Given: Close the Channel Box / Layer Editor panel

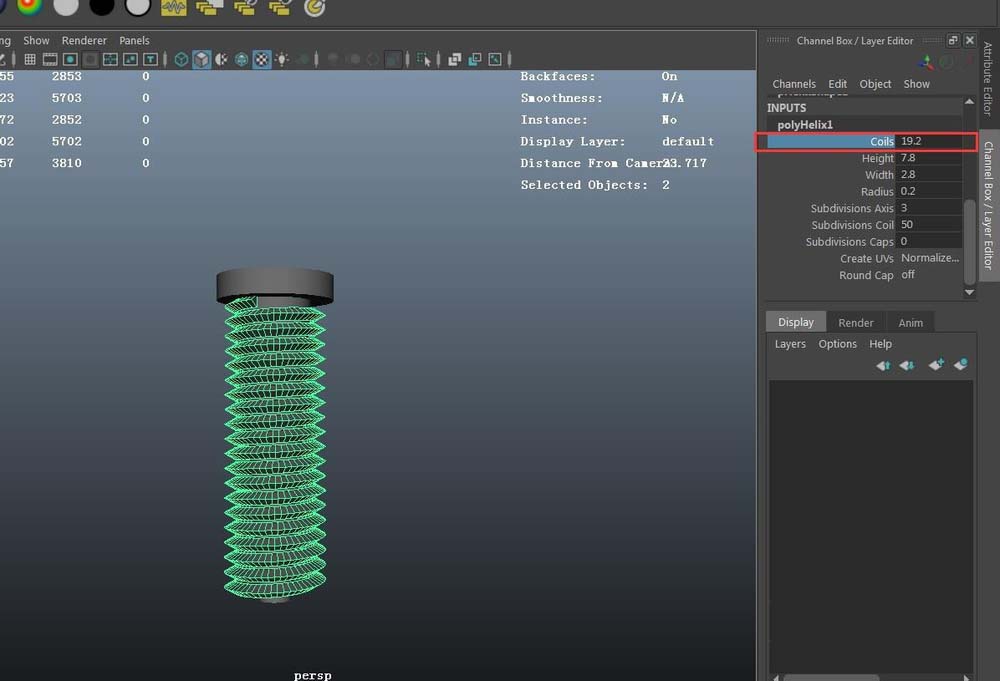Looking at the screenshot, I should pos(969,40).
